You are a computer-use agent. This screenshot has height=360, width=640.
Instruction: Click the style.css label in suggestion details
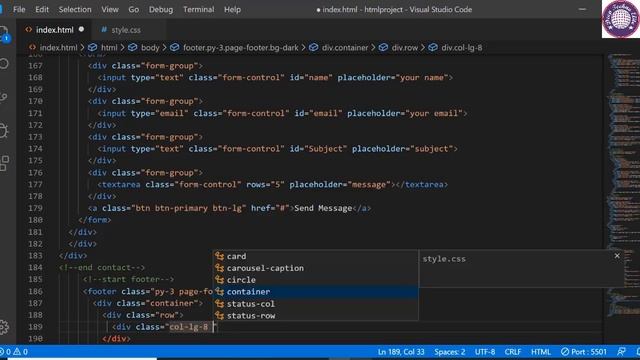coord(444,259)
